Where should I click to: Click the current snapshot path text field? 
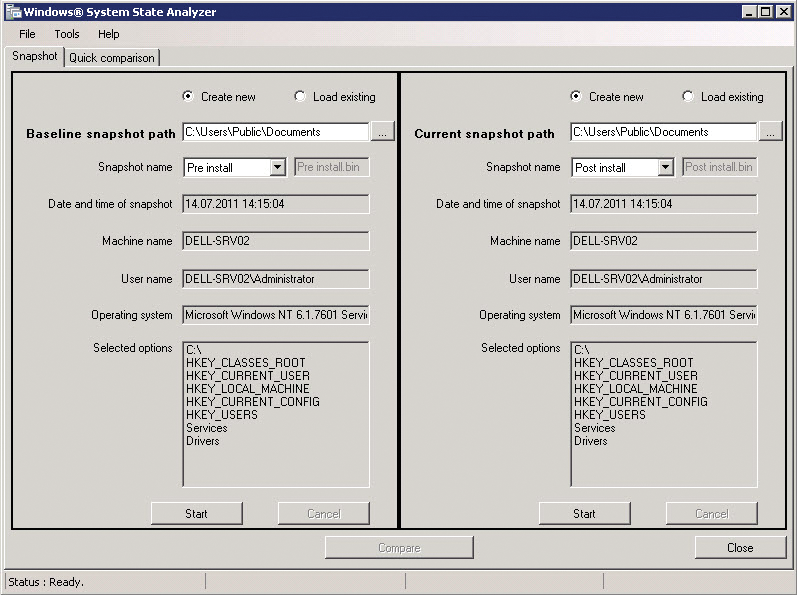[x=663, y=132]
